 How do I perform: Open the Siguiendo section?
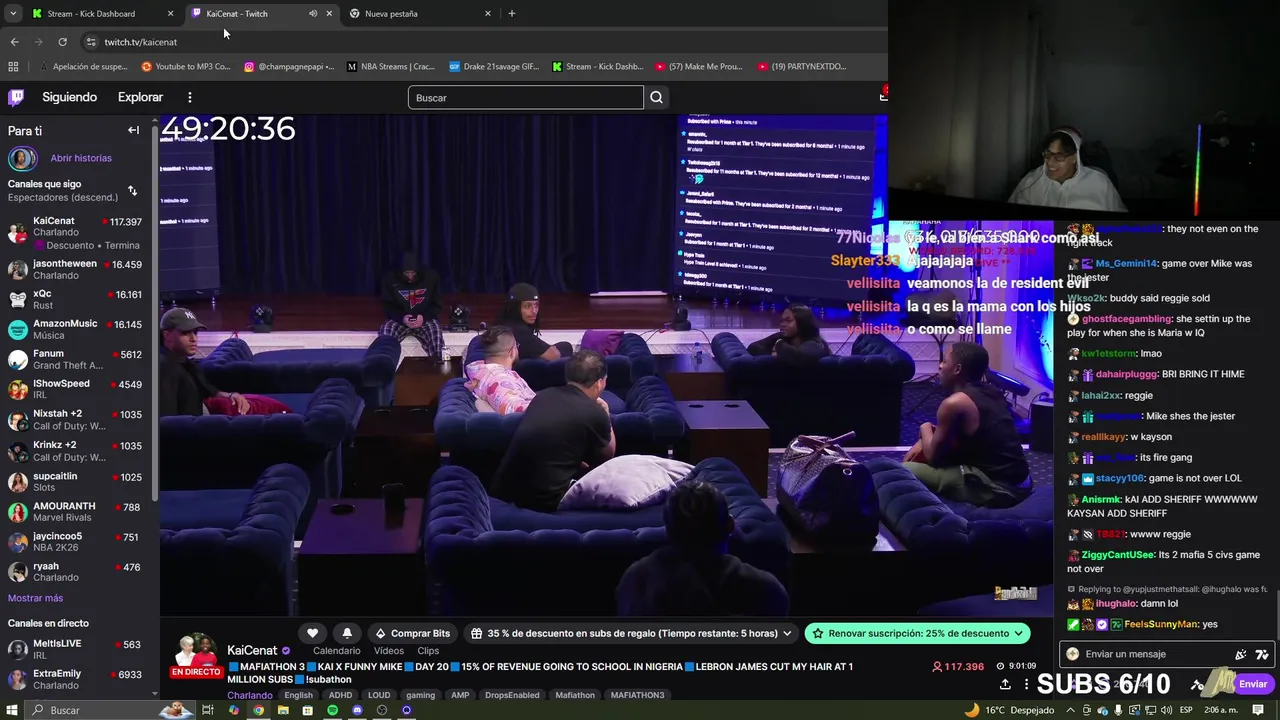[69, 97]
